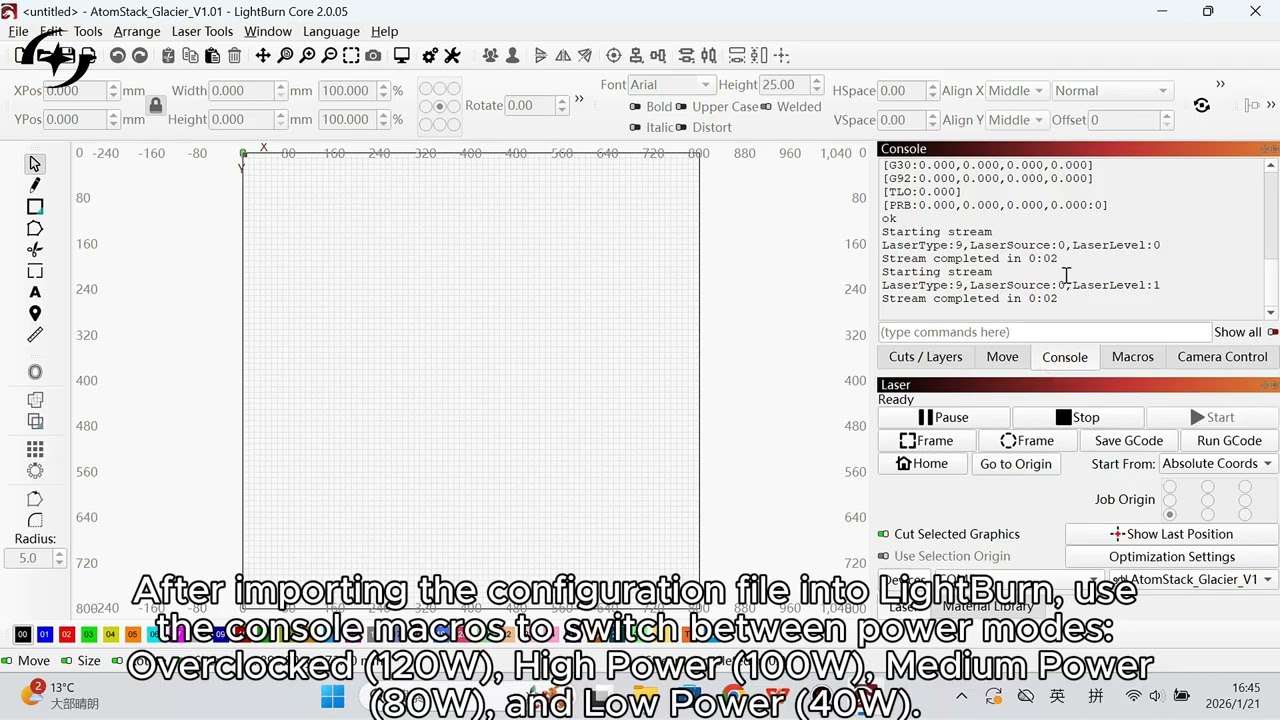Click the Home button in Laser panel

(x=922, y=464)
